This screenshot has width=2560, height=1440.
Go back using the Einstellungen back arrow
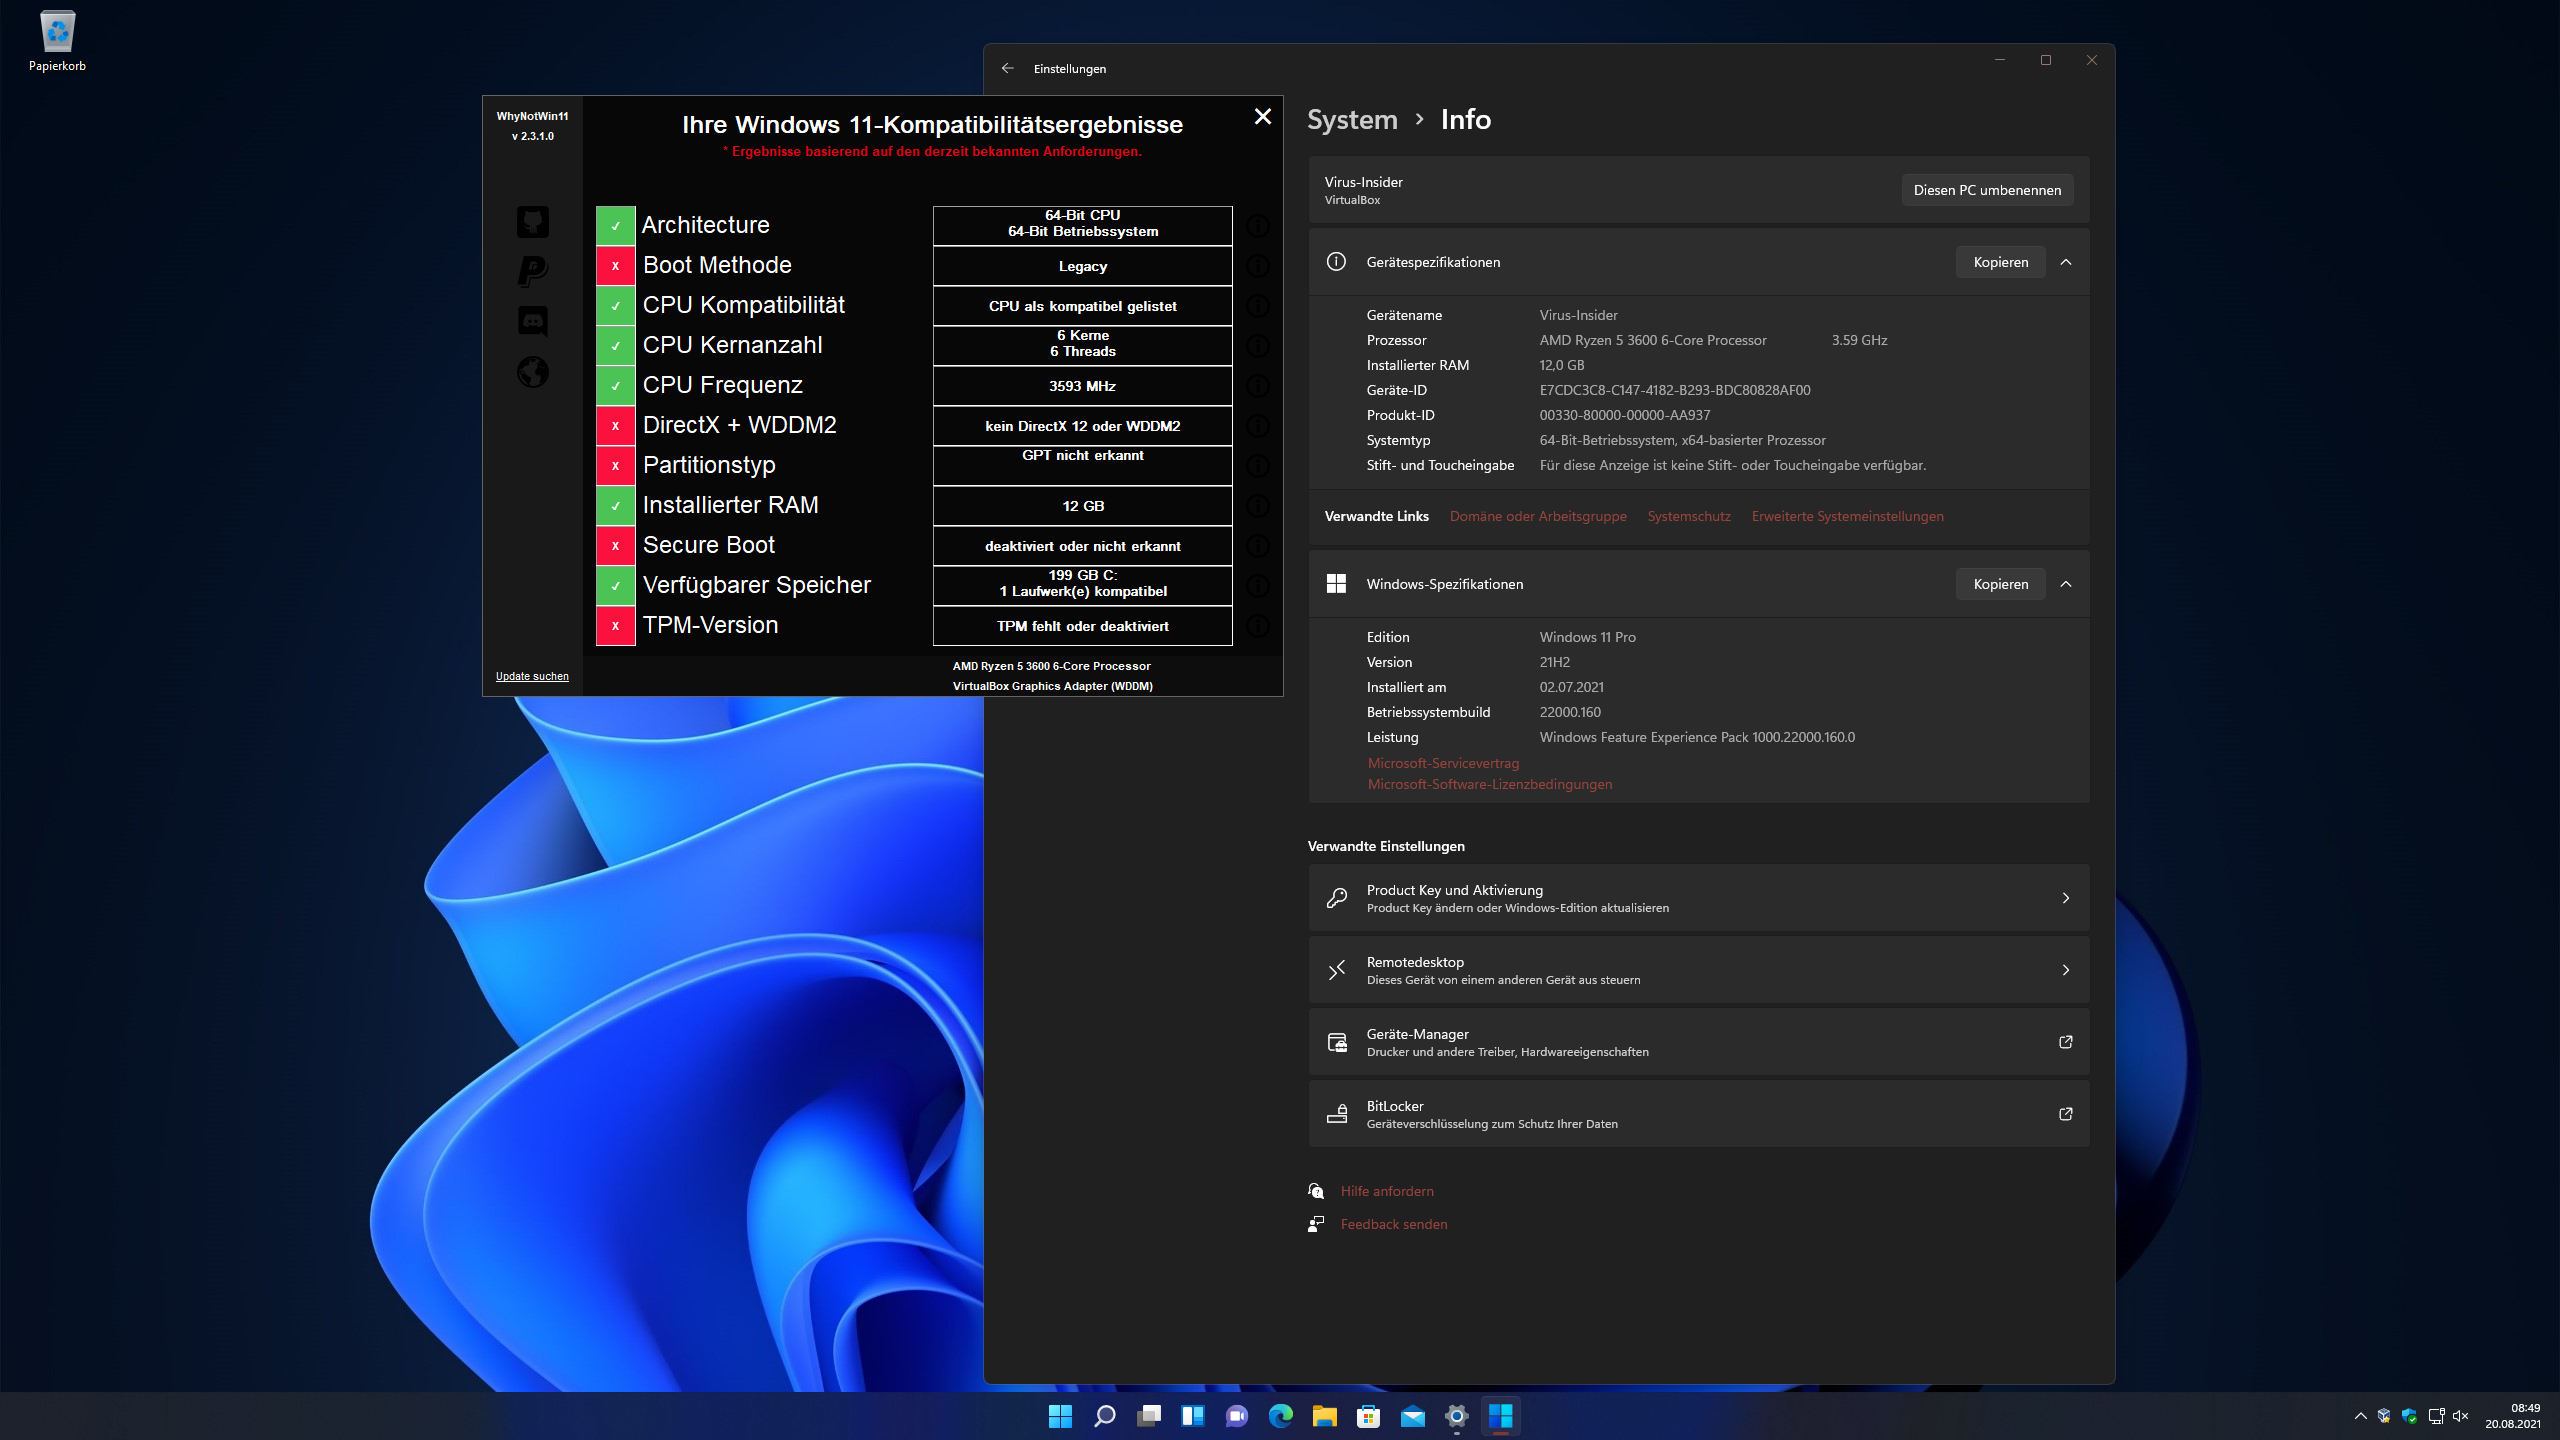tap(1007, 68)
